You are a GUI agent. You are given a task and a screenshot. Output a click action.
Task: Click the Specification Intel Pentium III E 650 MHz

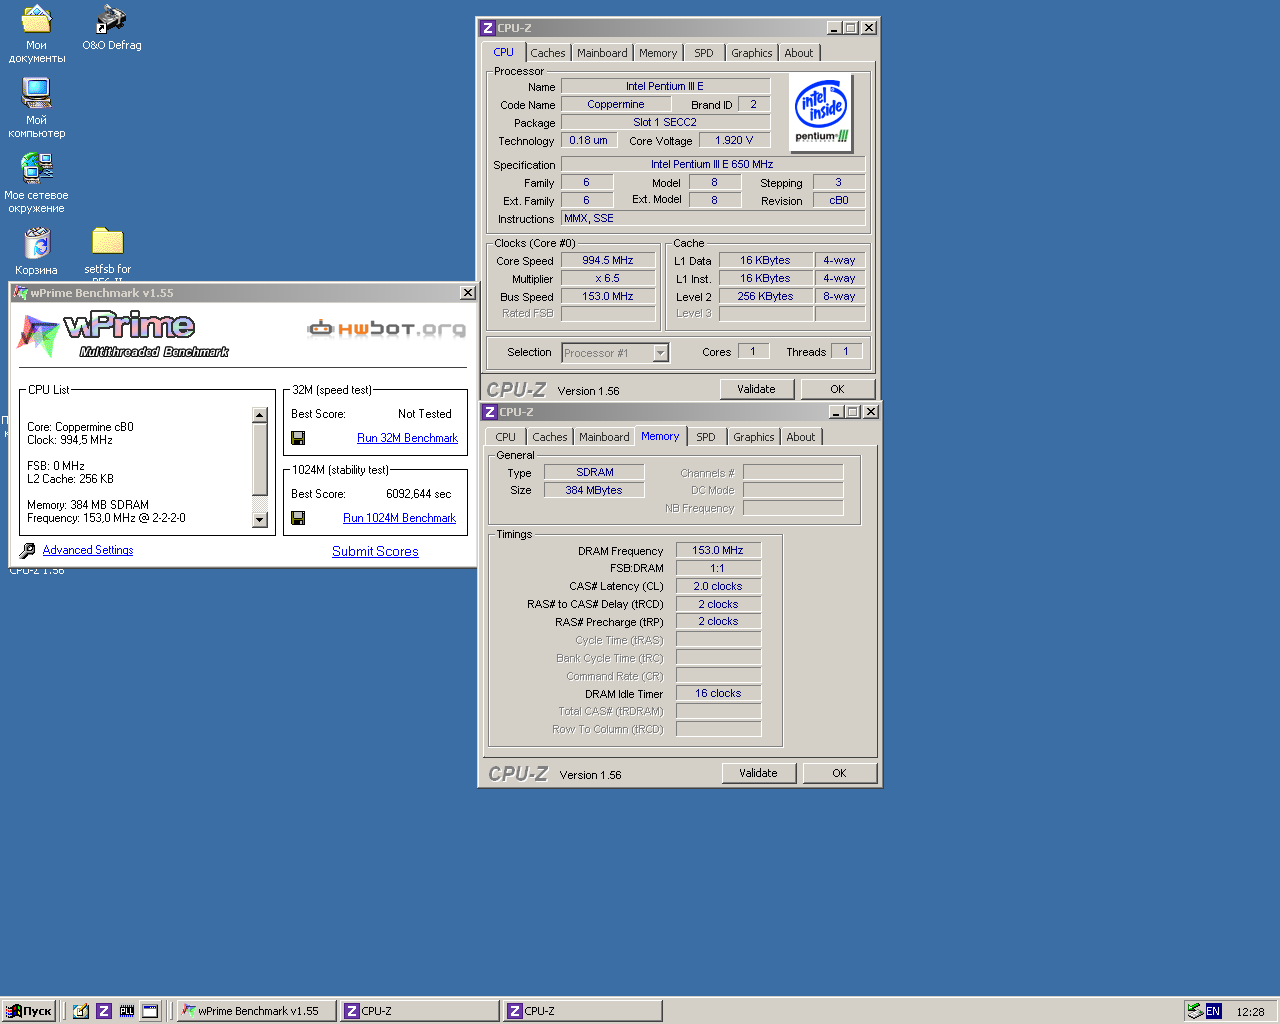tap(712, 164)
